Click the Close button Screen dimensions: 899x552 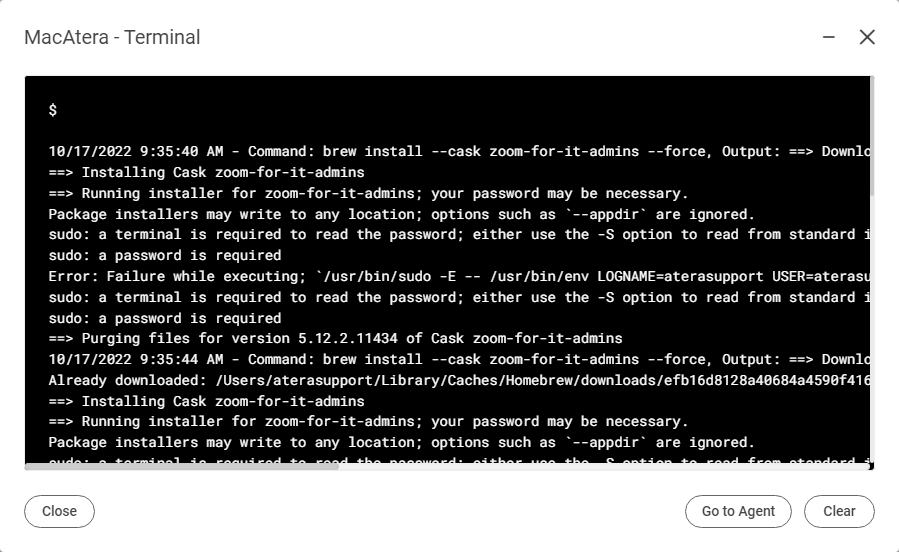pos(59,511)
